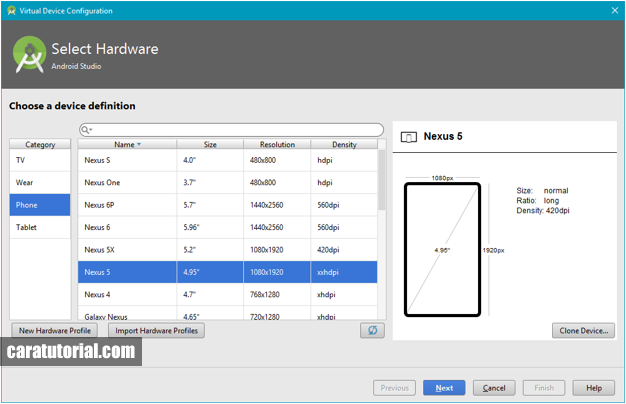The image size is (626, 404).
Task: Select the Phone category
Action: pyautogui.click(x=40, y=205)
